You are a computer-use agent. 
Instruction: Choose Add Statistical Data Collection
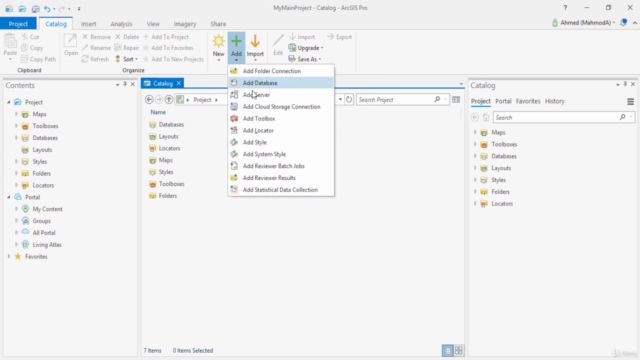tap(281, 190)
